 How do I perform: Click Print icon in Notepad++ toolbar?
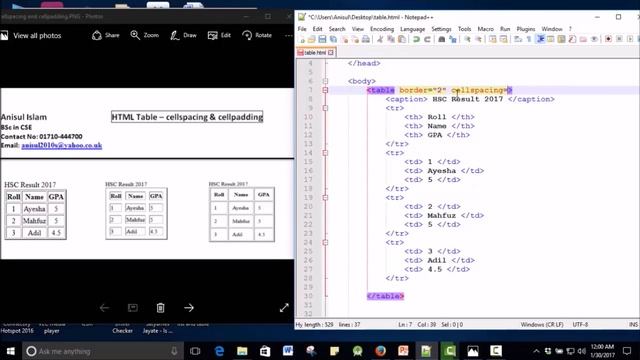[x=366, y=40]
